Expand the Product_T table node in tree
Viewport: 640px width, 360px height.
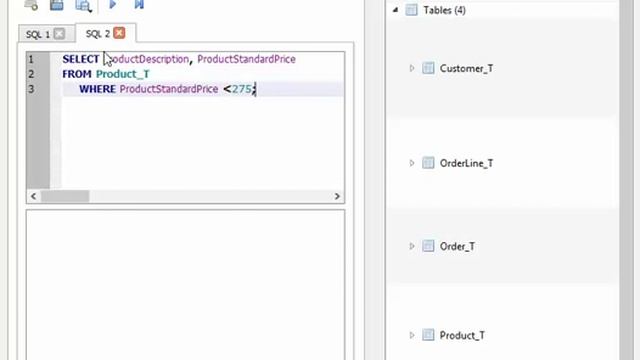412,335
